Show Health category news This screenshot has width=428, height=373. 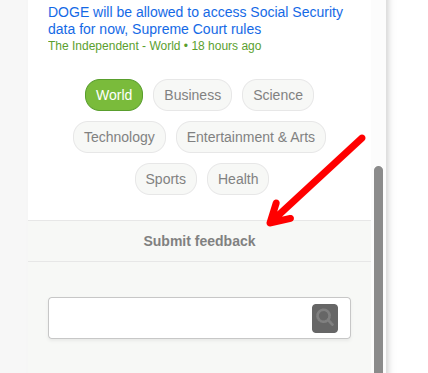click(238, 179)
